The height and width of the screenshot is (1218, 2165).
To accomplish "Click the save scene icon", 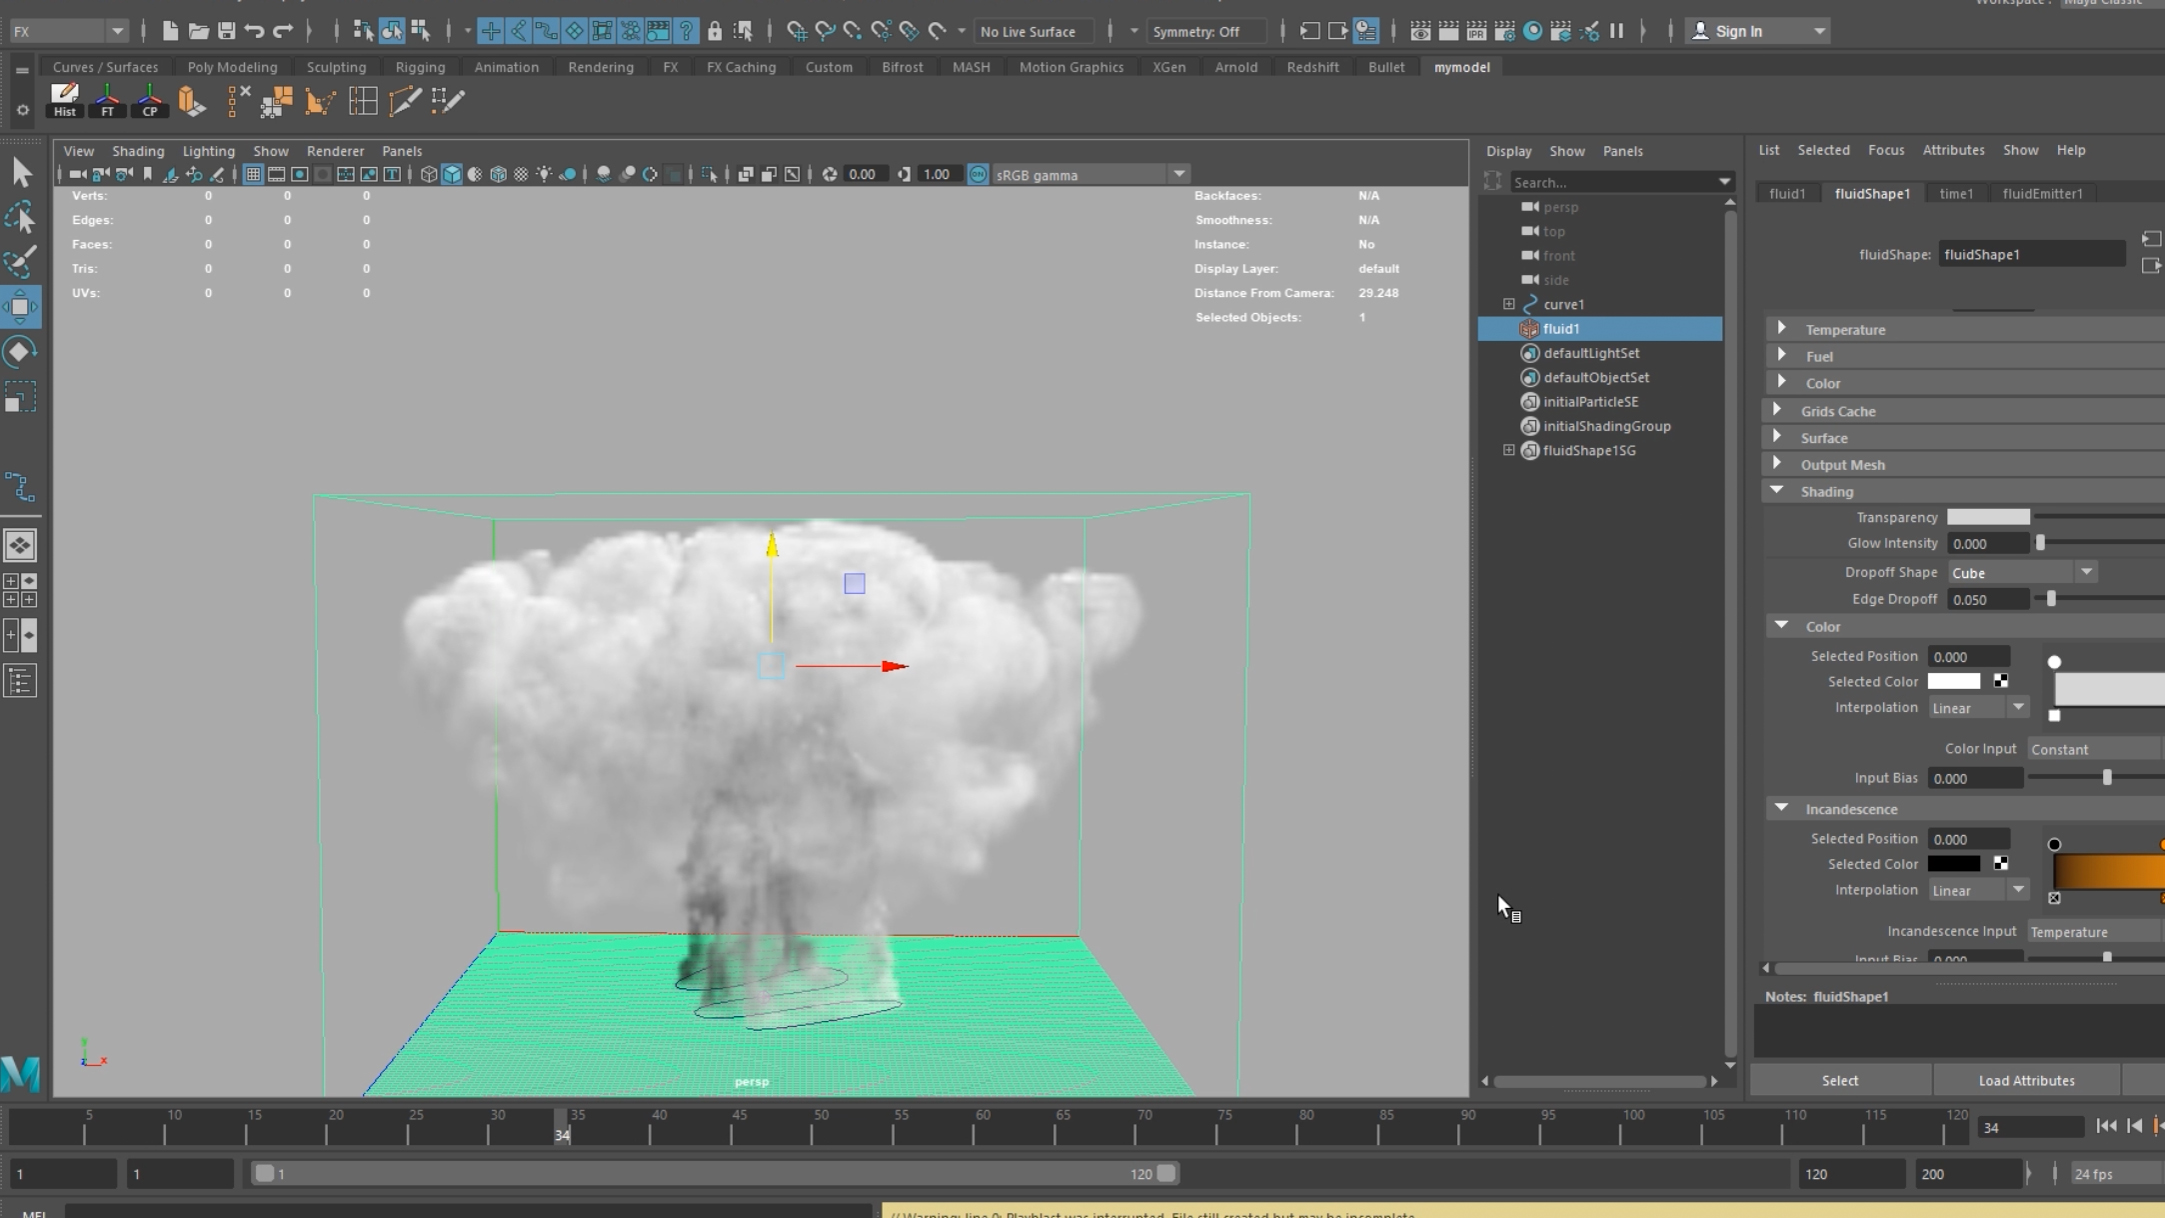I will coord(227,31).
